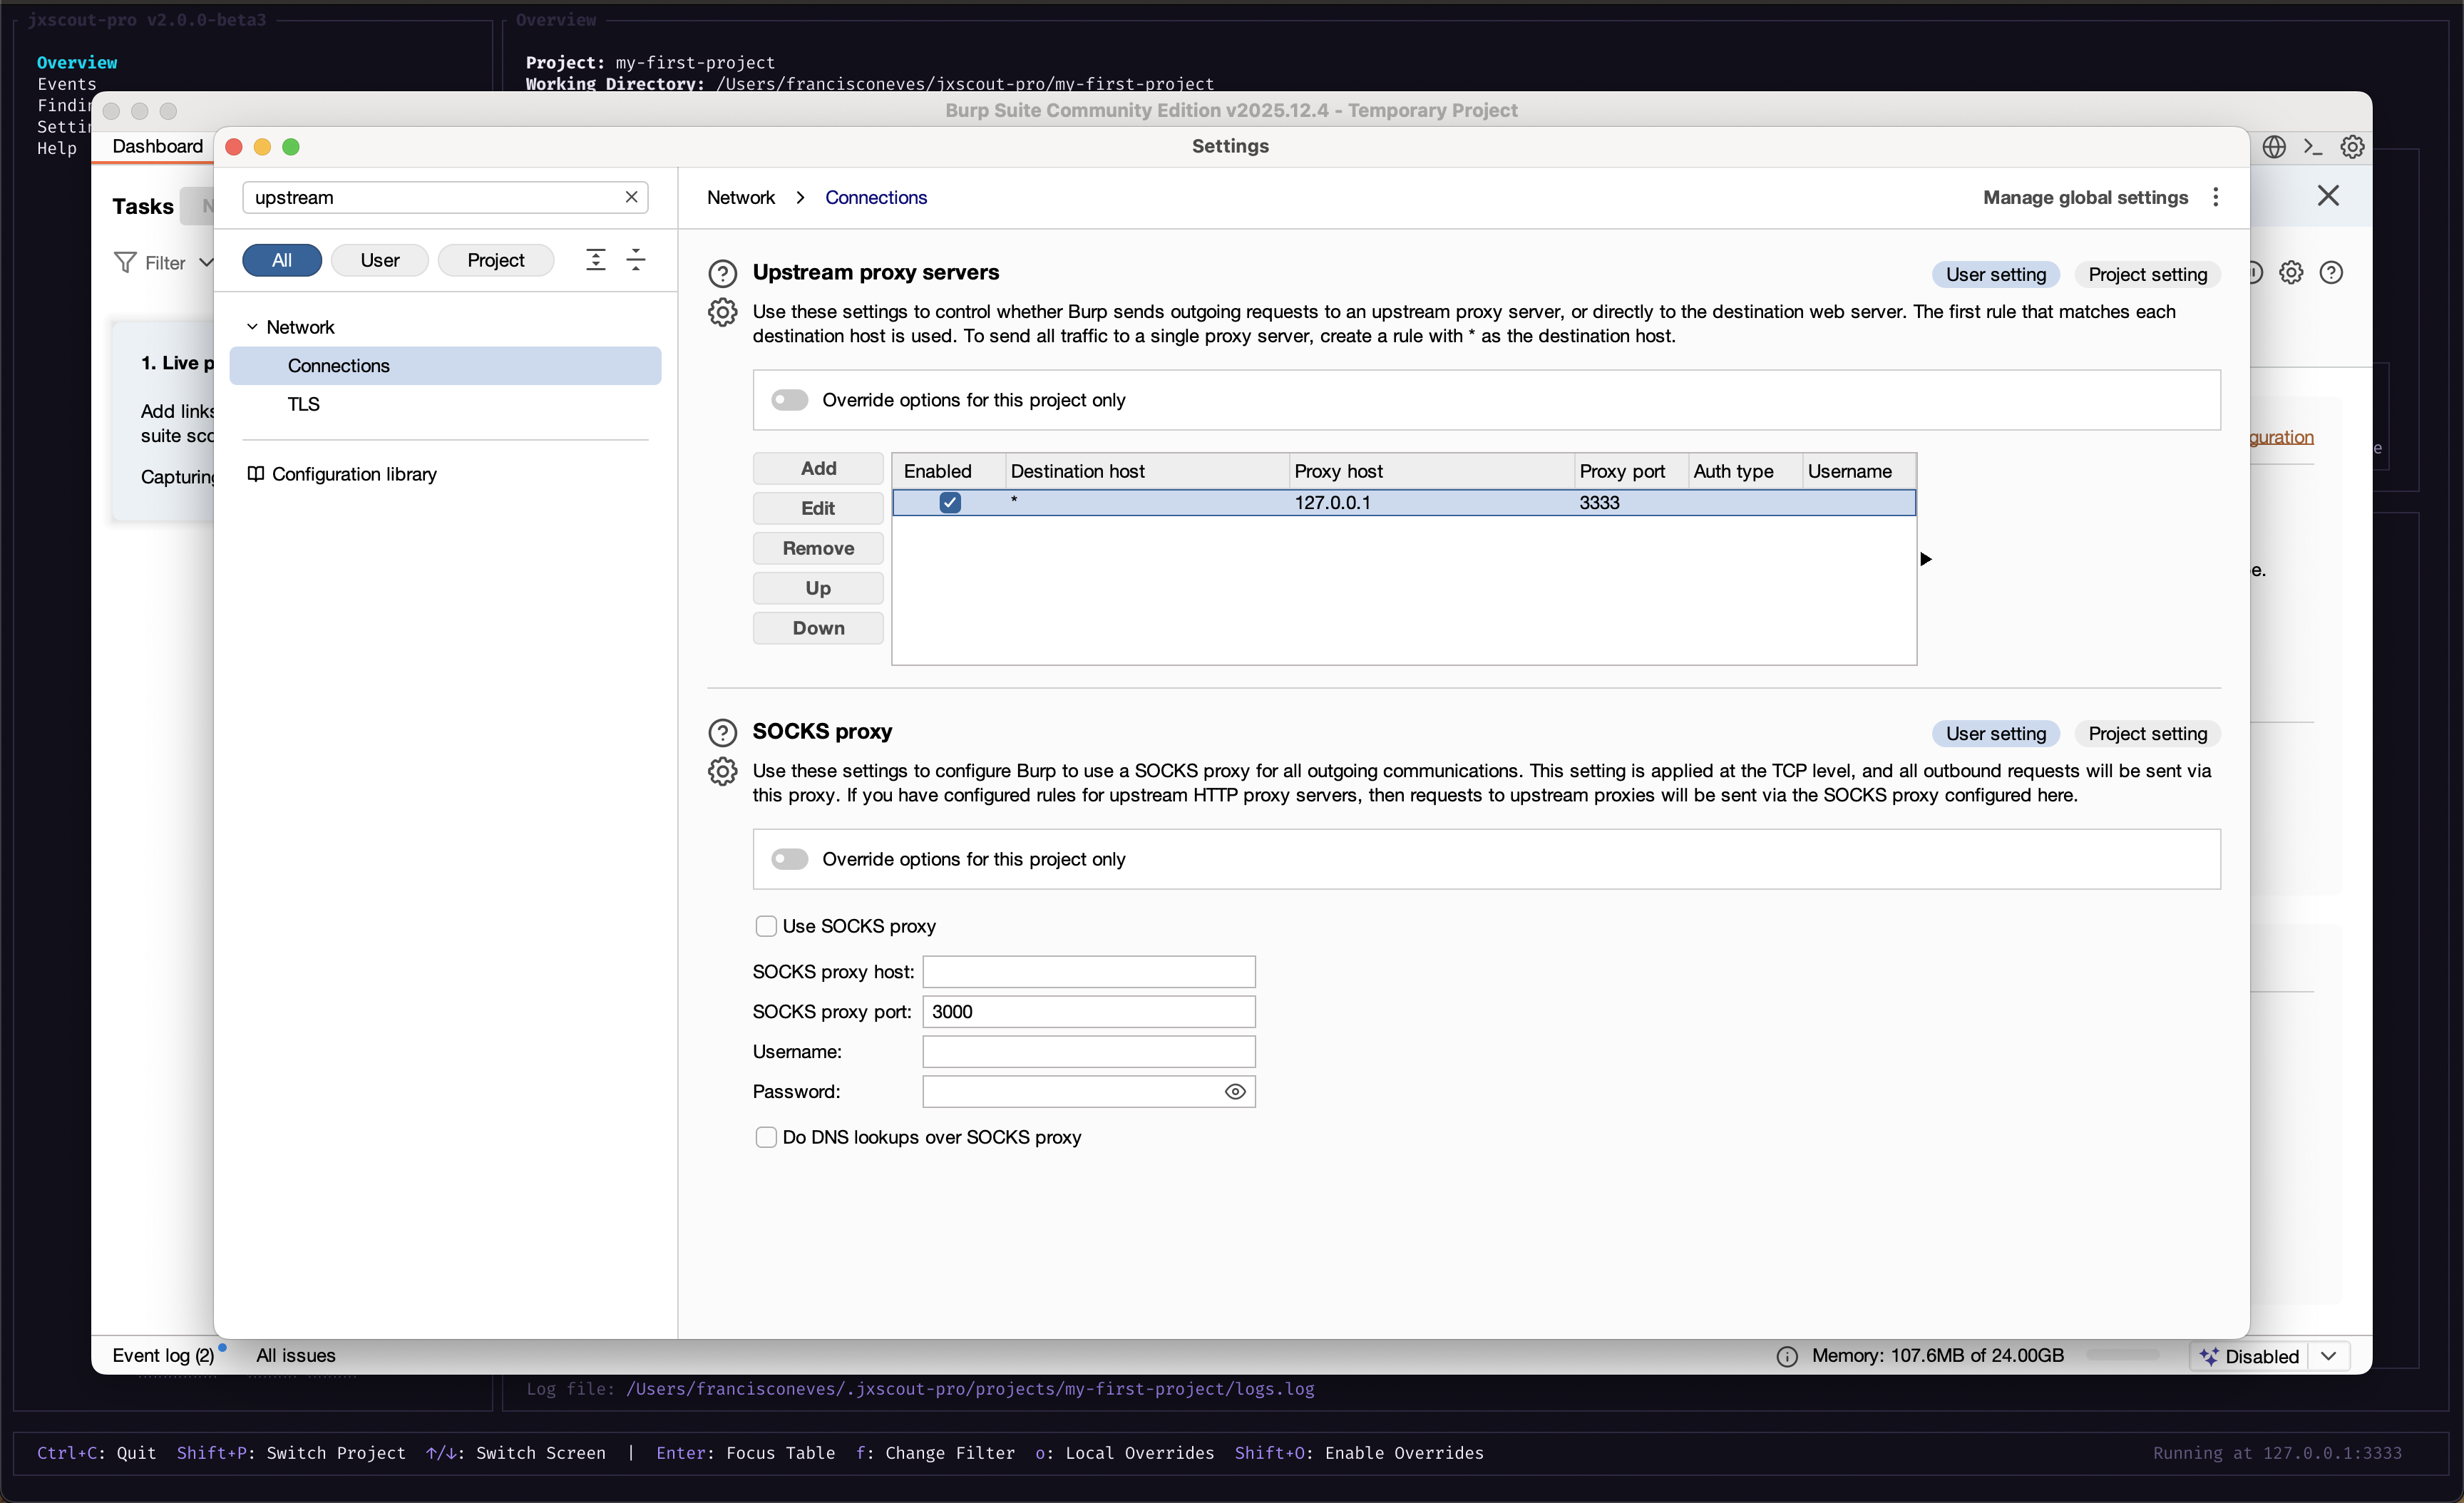This screenshot has height=1503, width=2464.
Task: Select Help in jxscout sidebar
Action: pyautogui.click(x=57, y=148)
